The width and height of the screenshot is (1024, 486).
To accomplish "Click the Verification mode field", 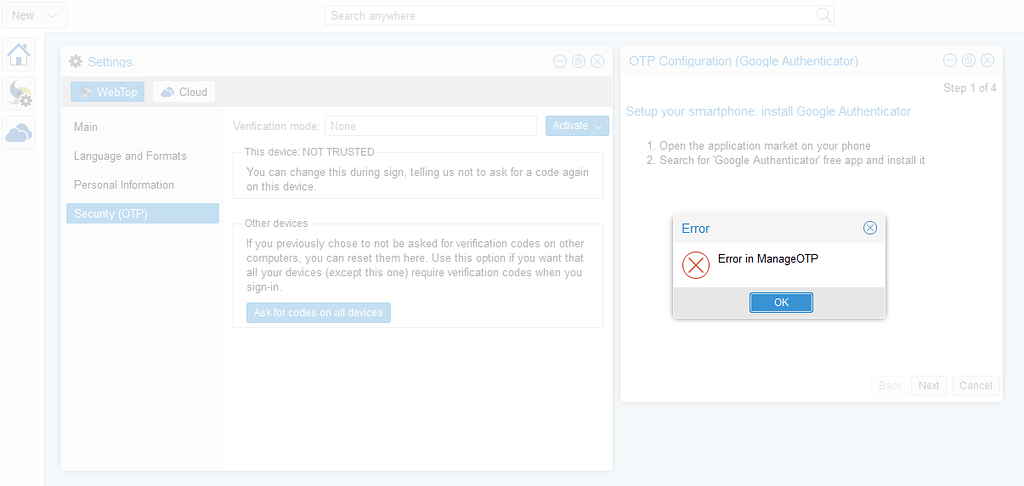I will tap(430, 126).
